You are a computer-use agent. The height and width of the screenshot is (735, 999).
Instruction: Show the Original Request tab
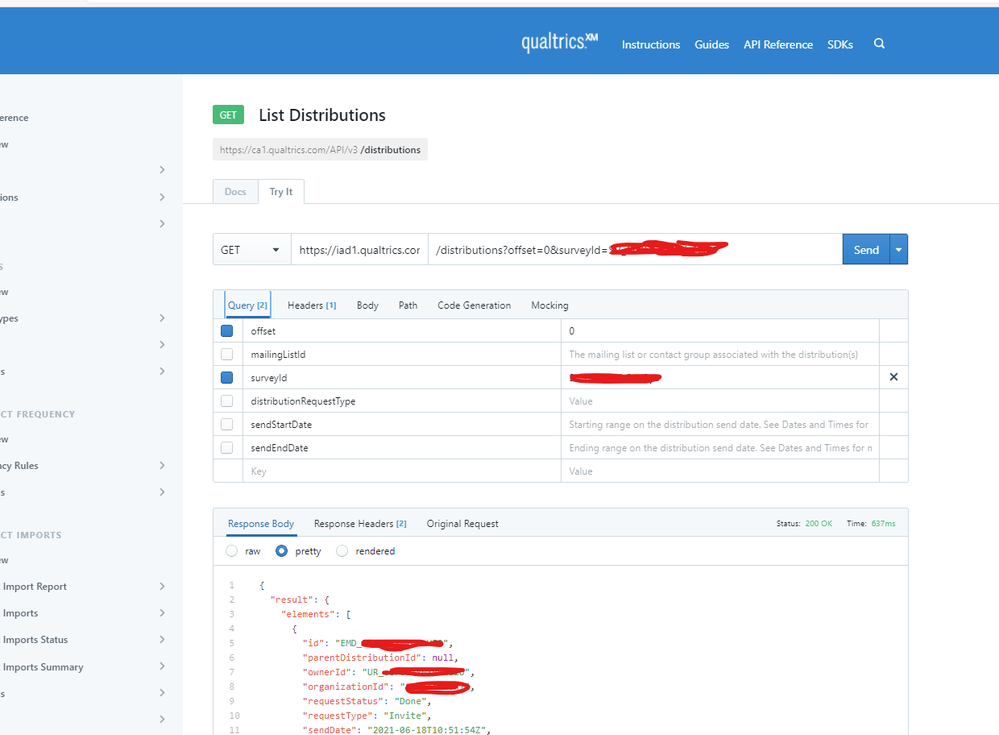(x=463, y=524)
